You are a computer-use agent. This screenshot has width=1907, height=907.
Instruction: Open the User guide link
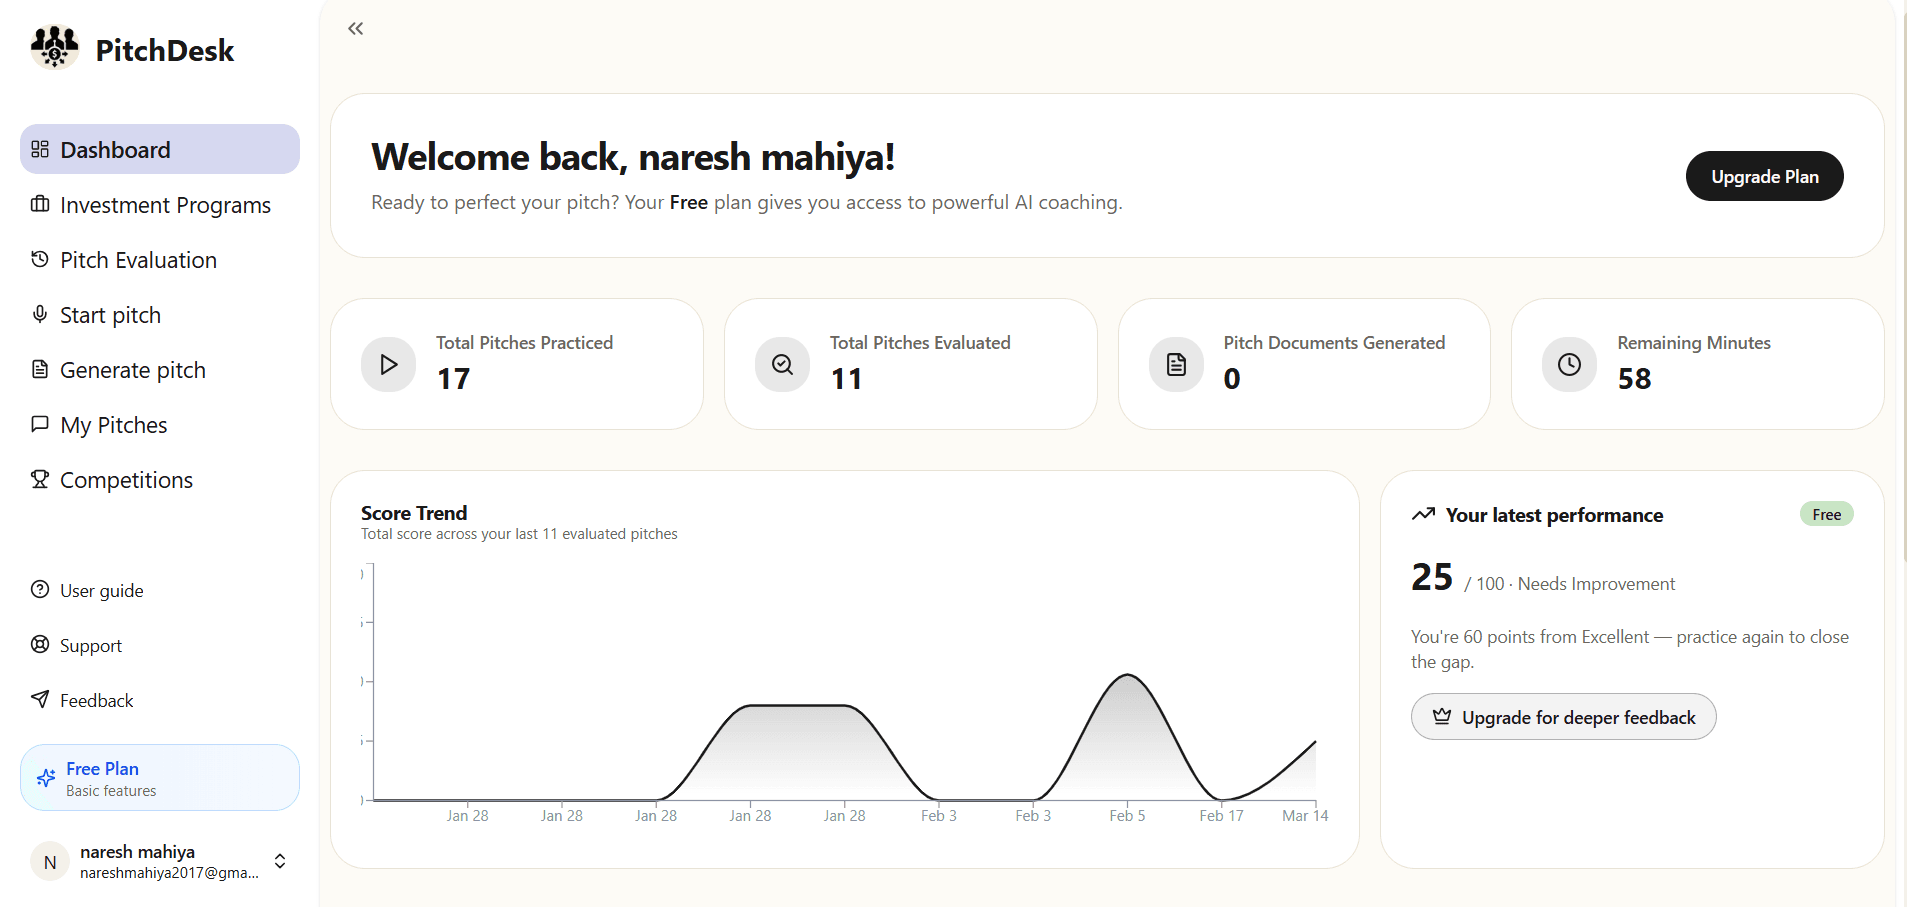101,590
